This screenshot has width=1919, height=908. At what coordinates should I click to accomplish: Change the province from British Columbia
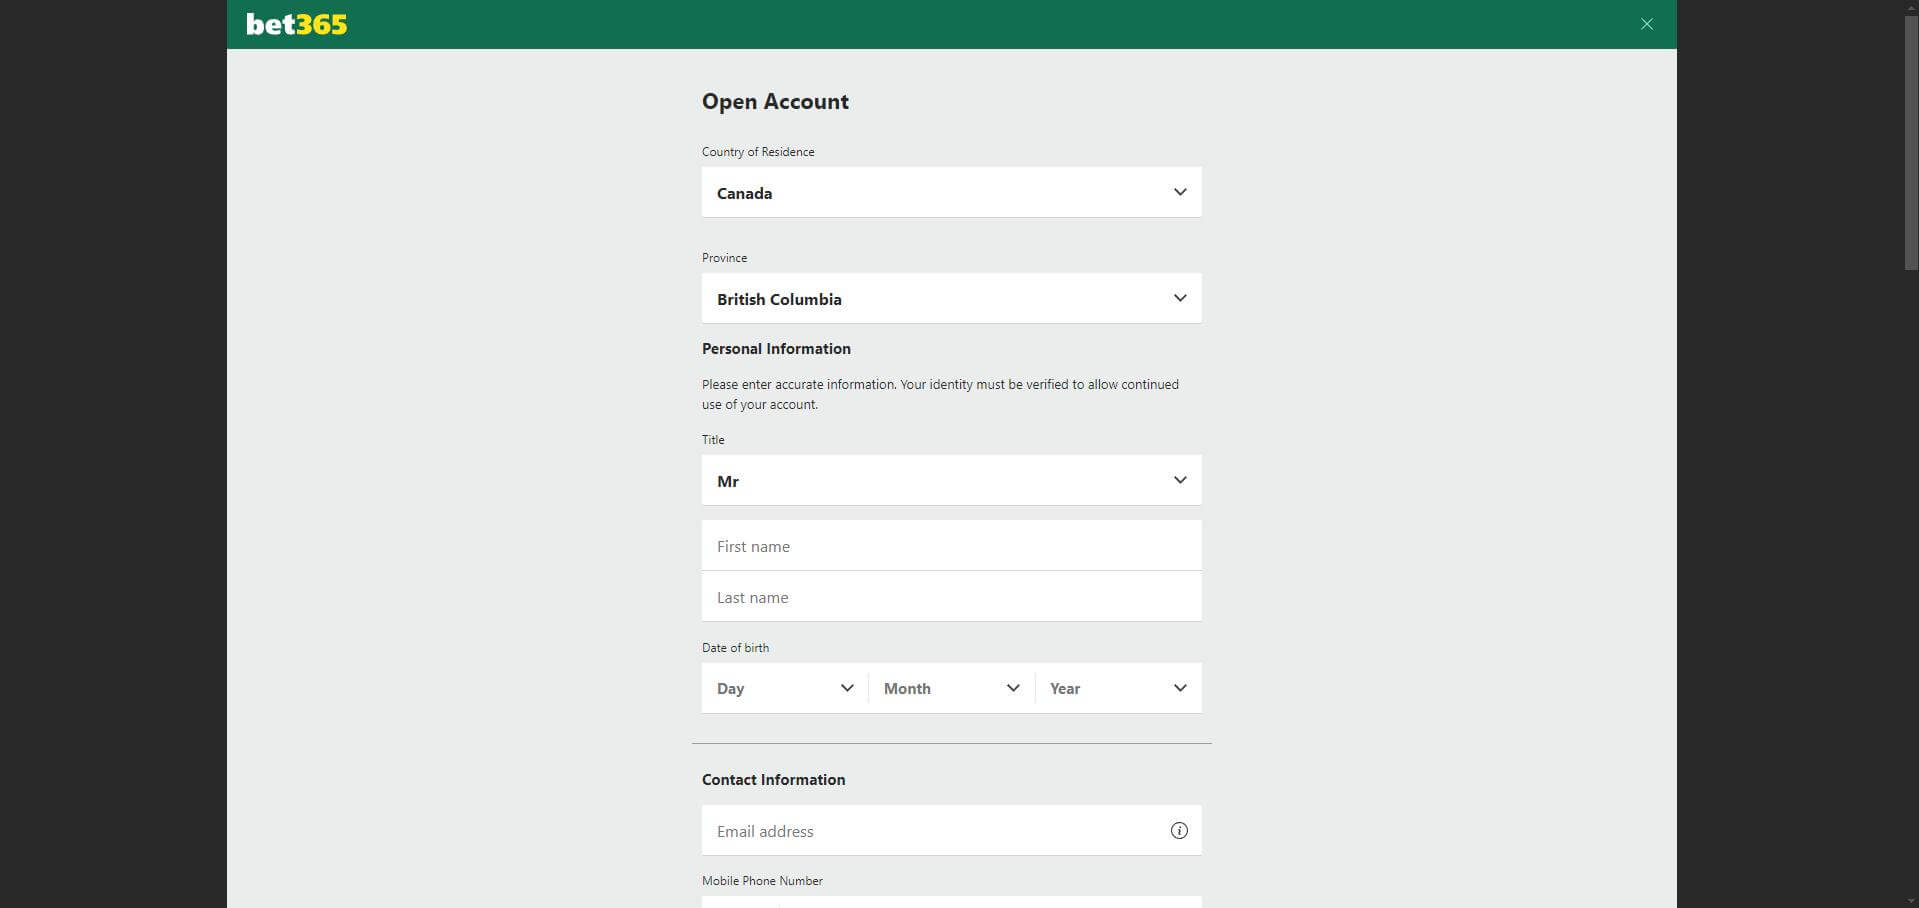(x=950, y=297)
